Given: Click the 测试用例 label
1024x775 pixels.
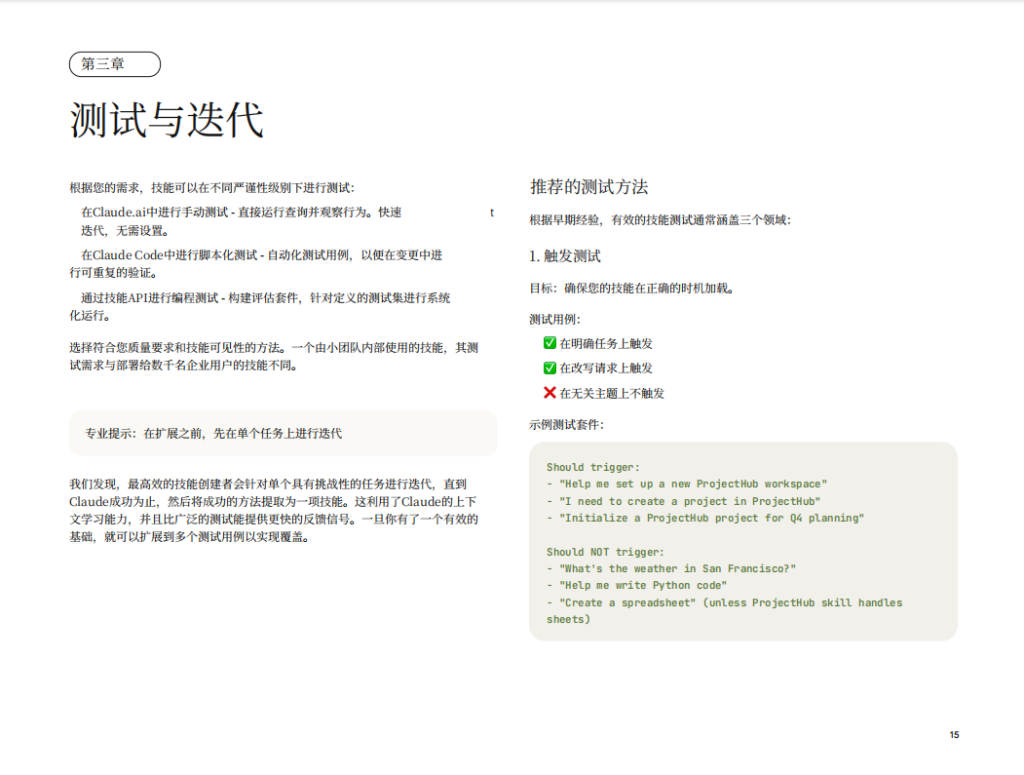Looking at the screenshot, I should [x=555, y=319].
